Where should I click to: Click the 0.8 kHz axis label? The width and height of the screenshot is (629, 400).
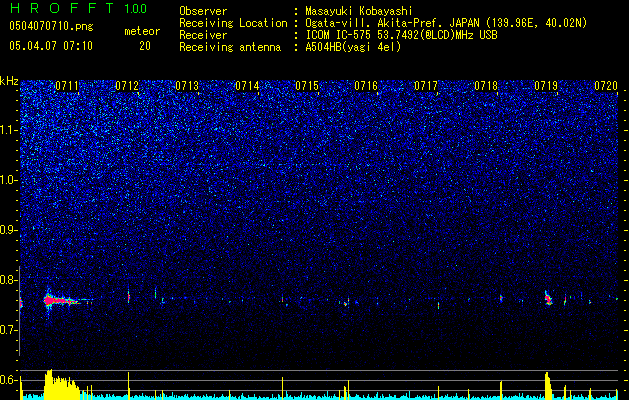click(x=9, y=280)
